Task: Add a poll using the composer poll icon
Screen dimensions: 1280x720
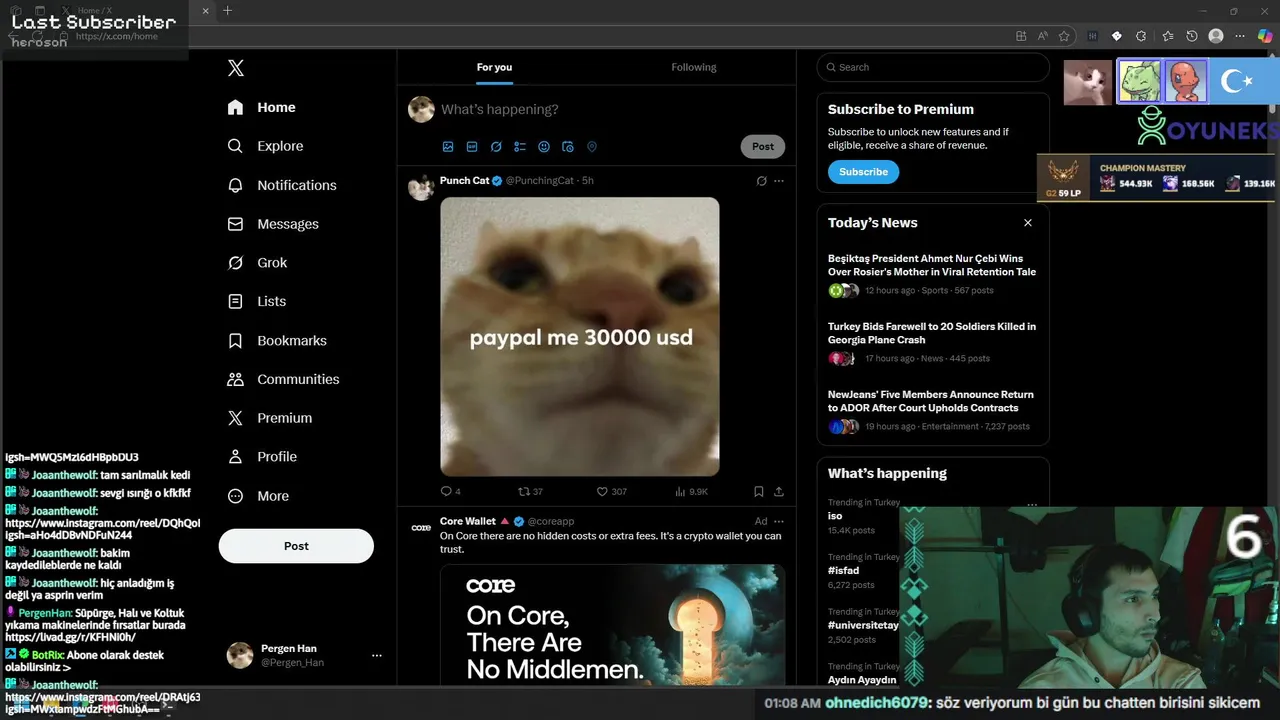Action: click(520, 147)
